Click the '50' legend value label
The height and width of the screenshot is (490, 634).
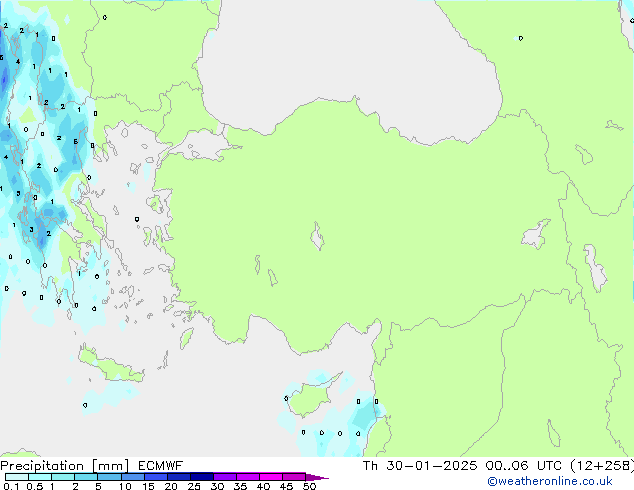[310, 486]
